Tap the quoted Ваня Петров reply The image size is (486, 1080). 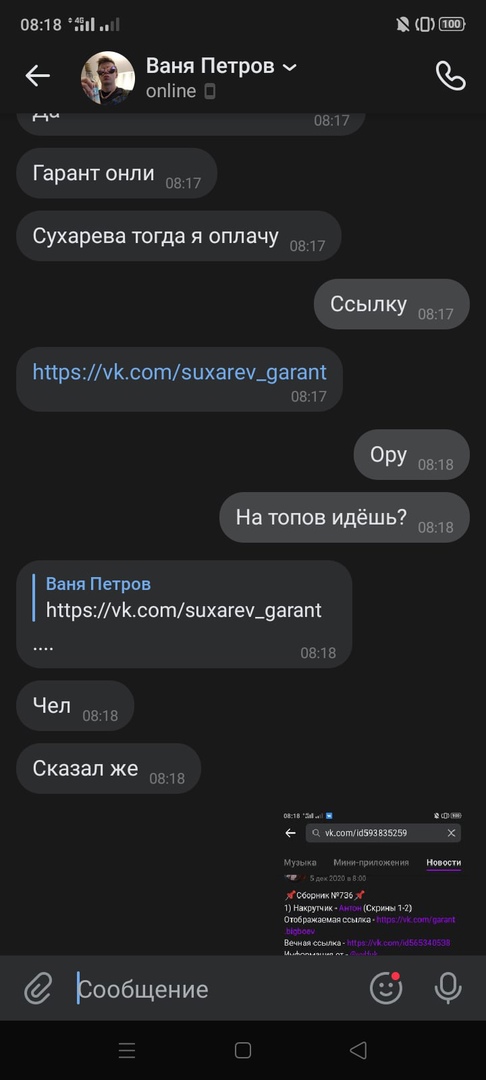pos(184,597)
